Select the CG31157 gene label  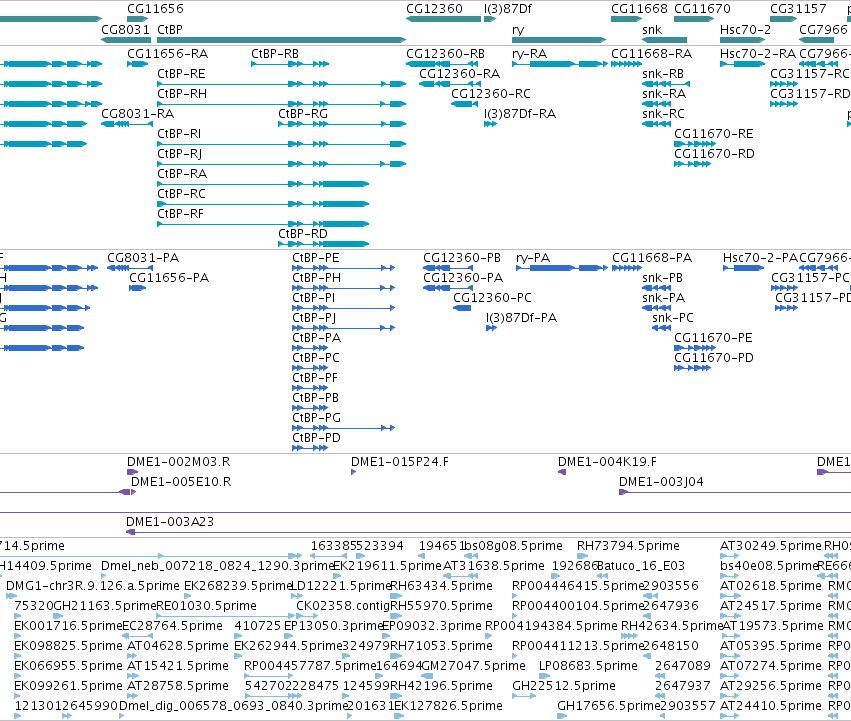pos(798,9)
